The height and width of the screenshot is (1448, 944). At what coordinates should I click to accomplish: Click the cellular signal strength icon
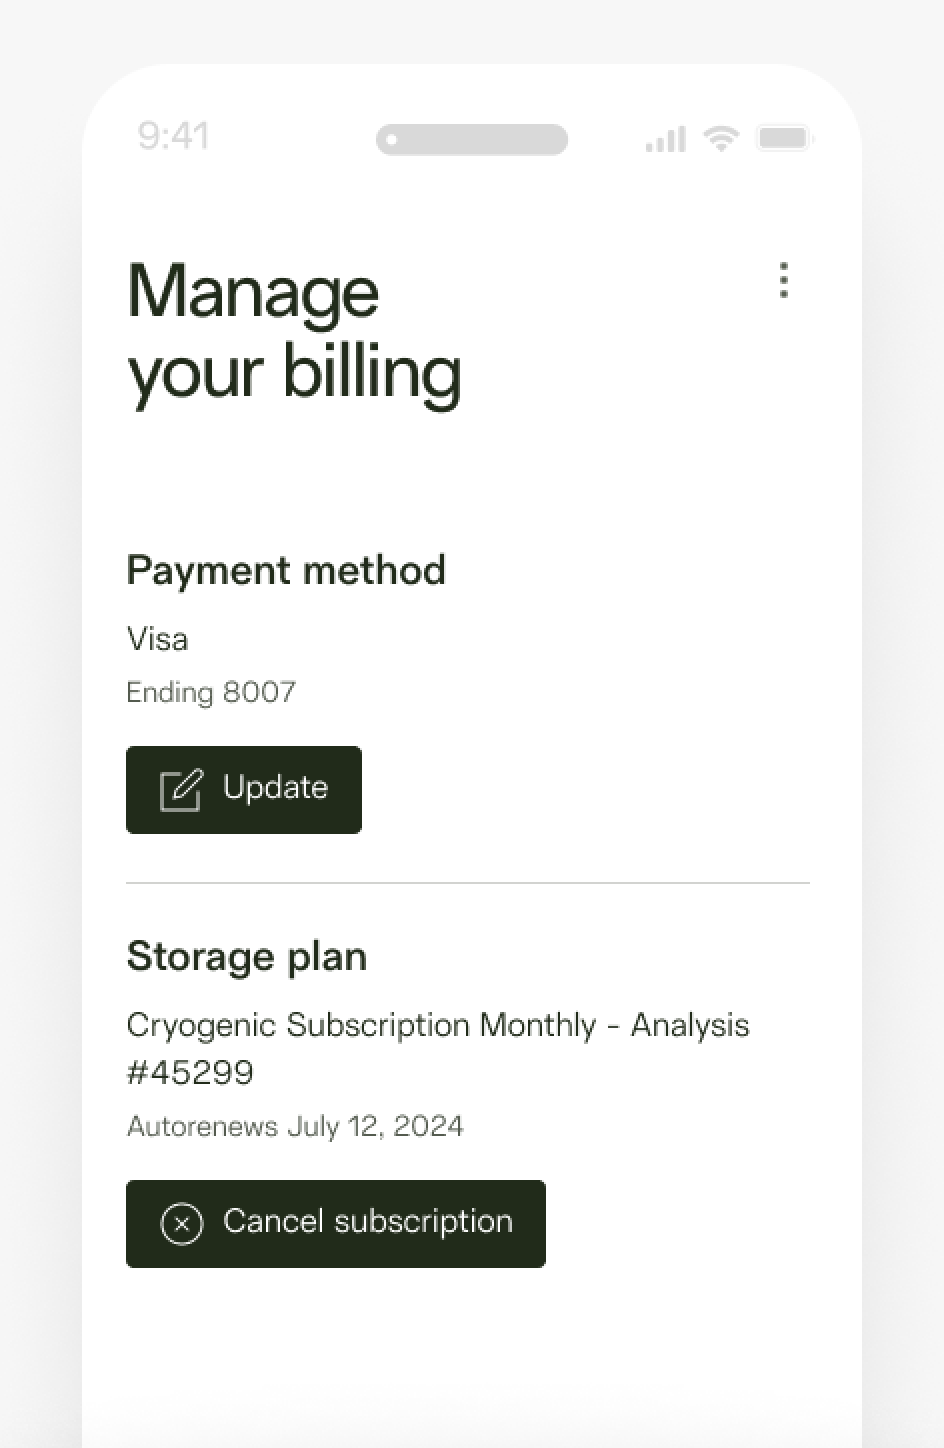663,139
